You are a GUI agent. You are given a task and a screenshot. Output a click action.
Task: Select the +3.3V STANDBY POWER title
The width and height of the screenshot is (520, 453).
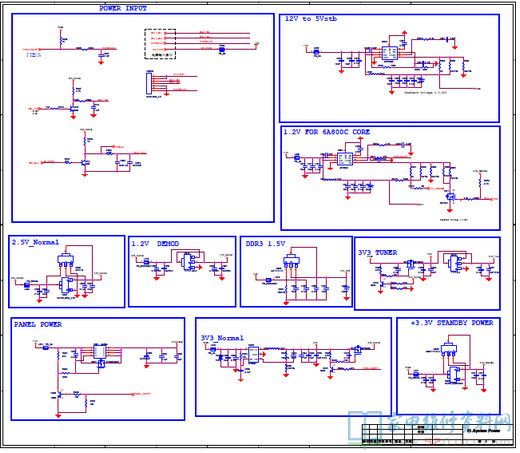[452, 323]
